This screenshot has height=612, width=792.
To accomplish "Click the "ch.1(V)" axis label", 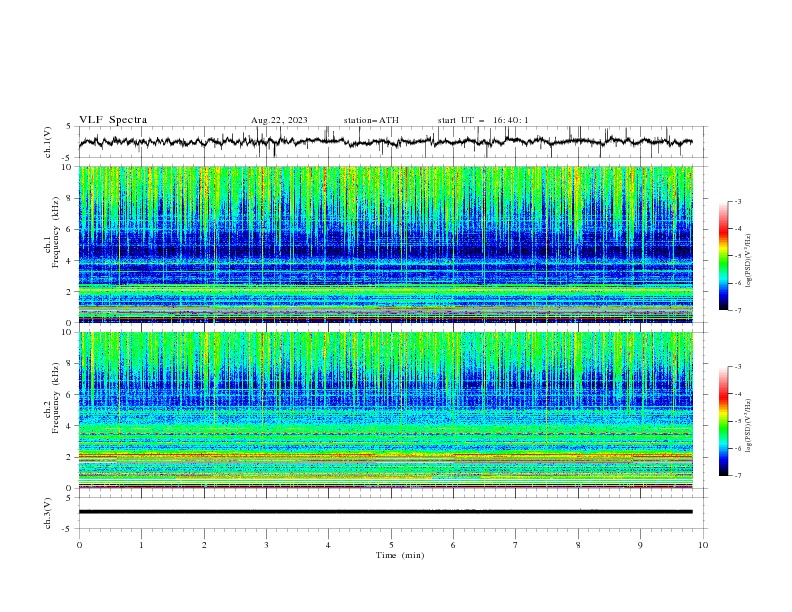I will 48,142.
